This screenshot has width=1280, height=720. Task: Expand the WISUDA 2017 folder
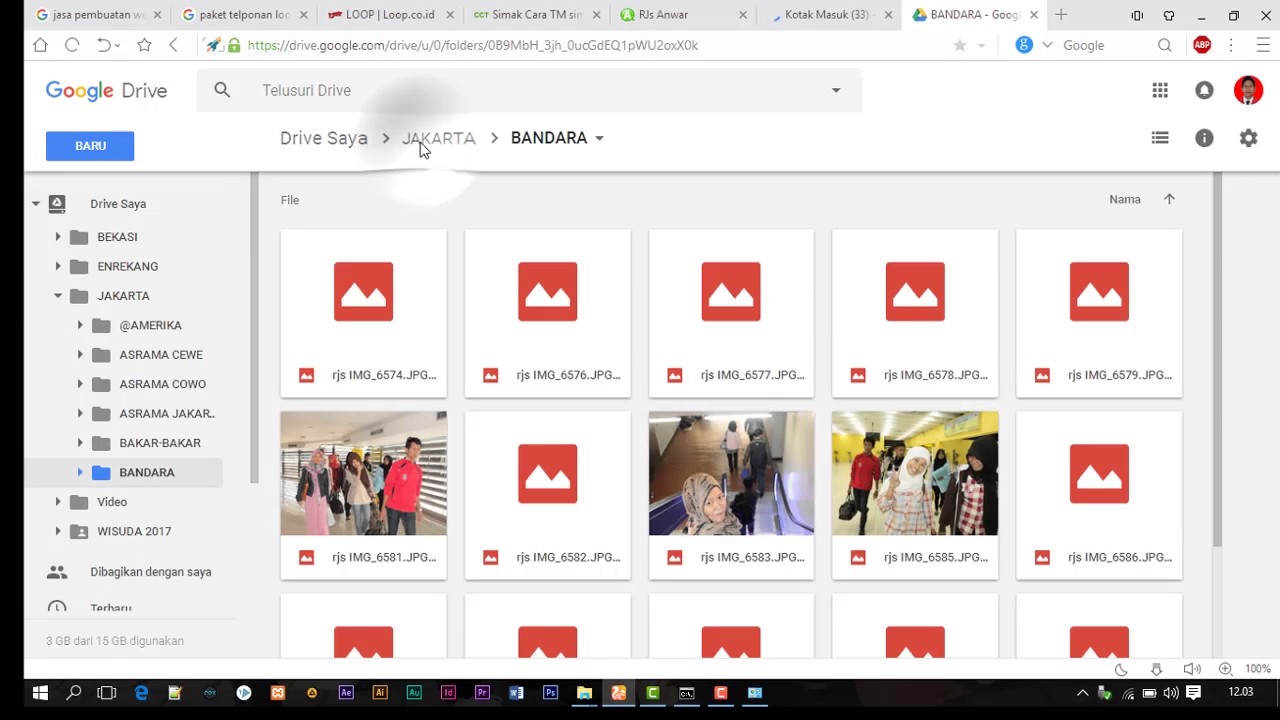(57, 531)
